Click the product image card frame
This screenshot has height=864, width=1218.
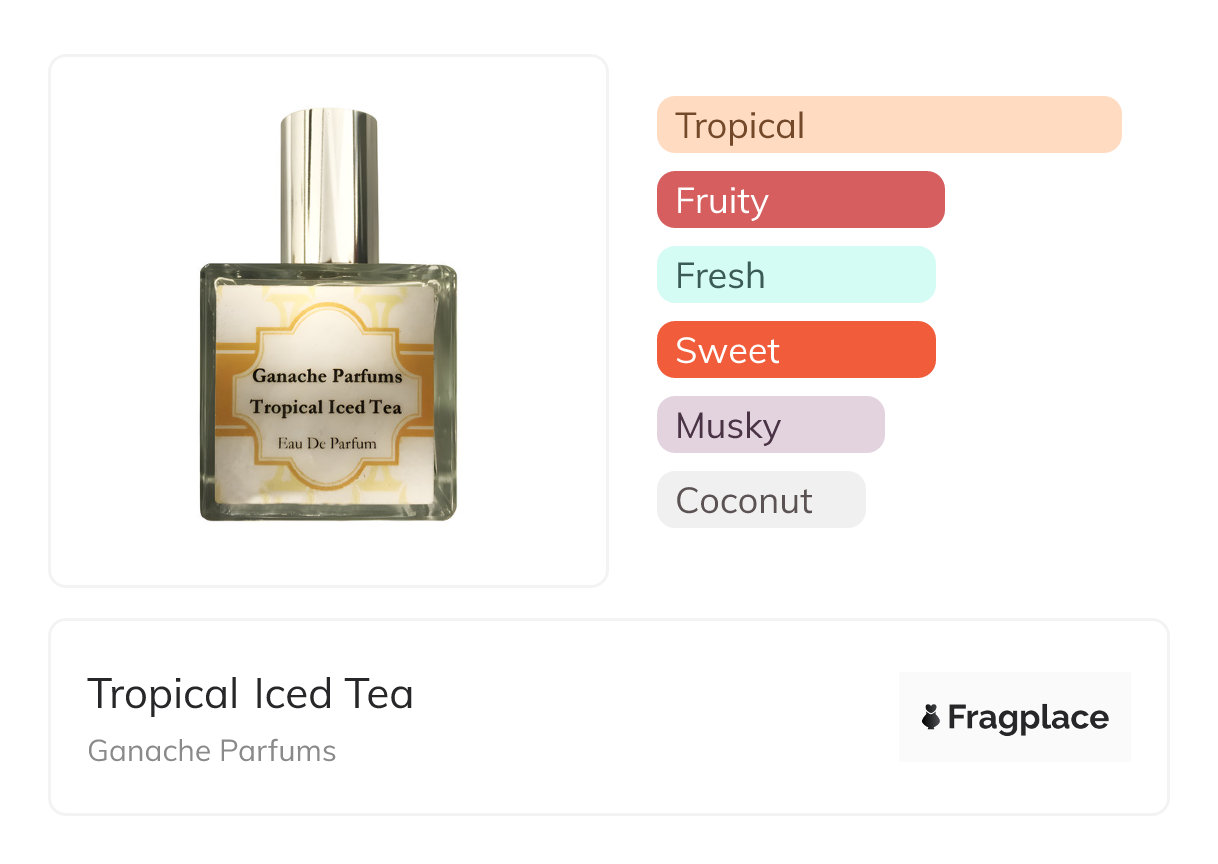(x=329, y=321)
